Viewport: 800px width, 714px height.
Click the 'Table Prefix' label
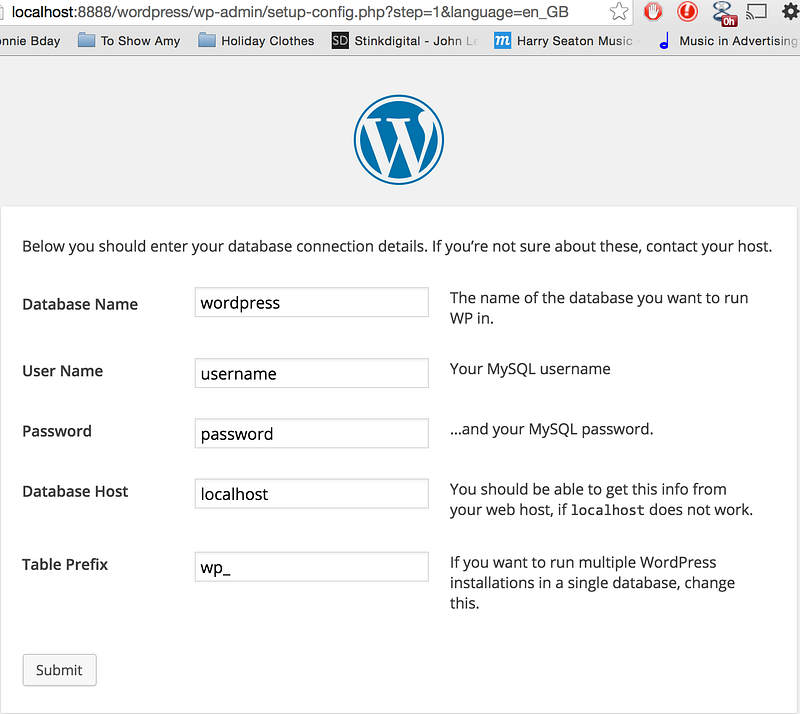pos(65,564)
